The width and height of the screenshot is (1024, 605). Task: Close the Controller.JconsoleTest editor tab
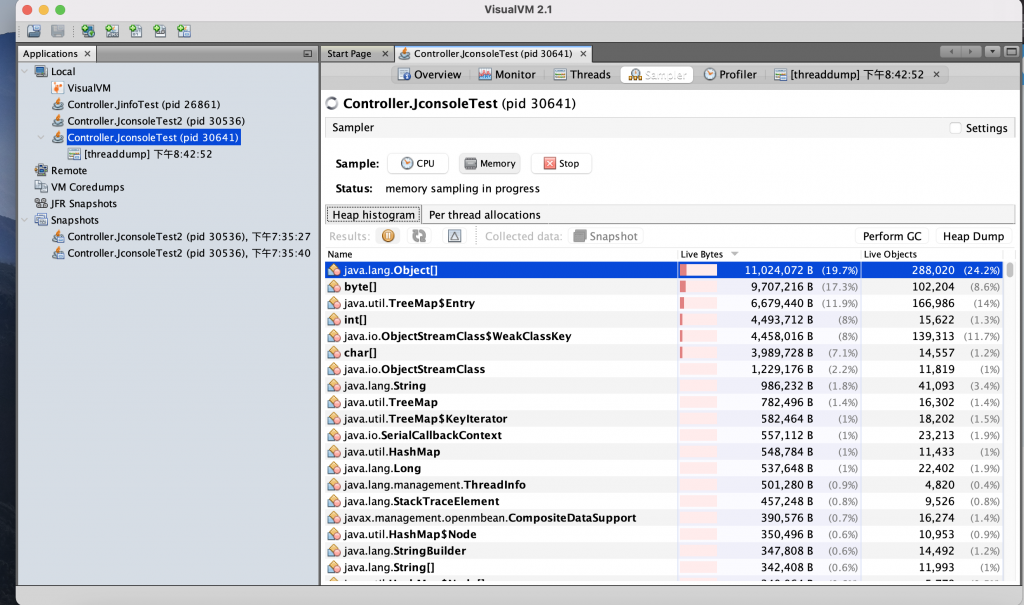click(x=583, y=54)
